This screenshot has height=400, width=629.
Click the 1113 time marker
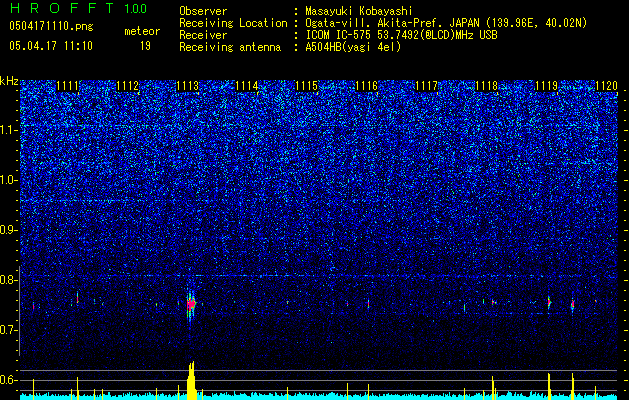coord(187,86)
